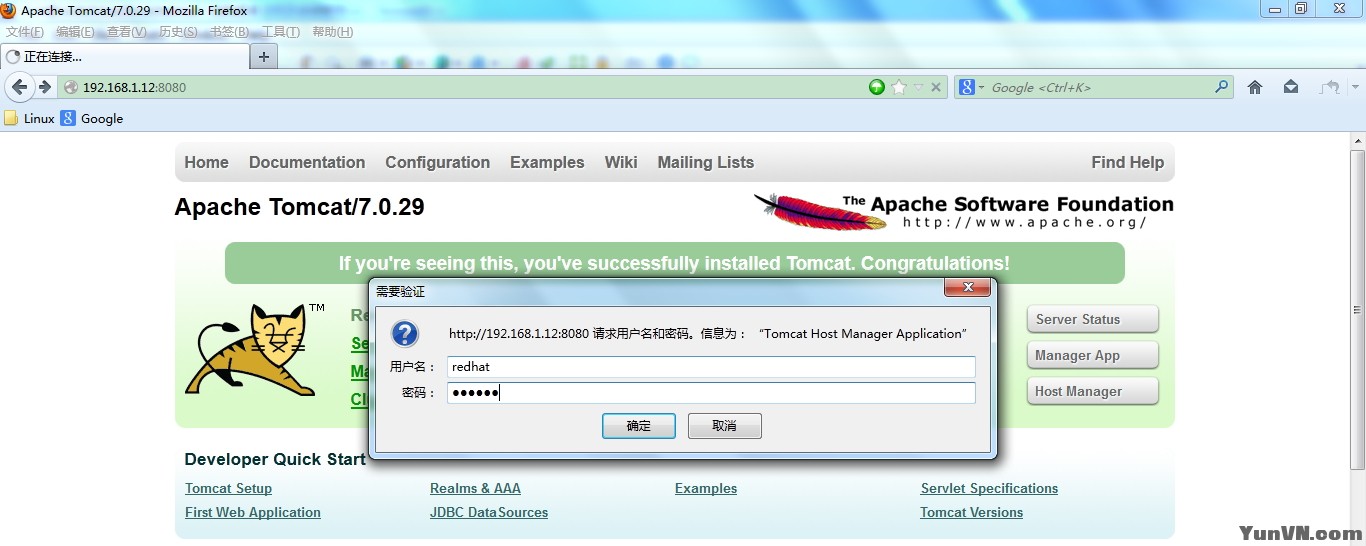Select the 正在连接 browser tab
Viewport: 1366px width, 546px height.
(x=123, y=56)
